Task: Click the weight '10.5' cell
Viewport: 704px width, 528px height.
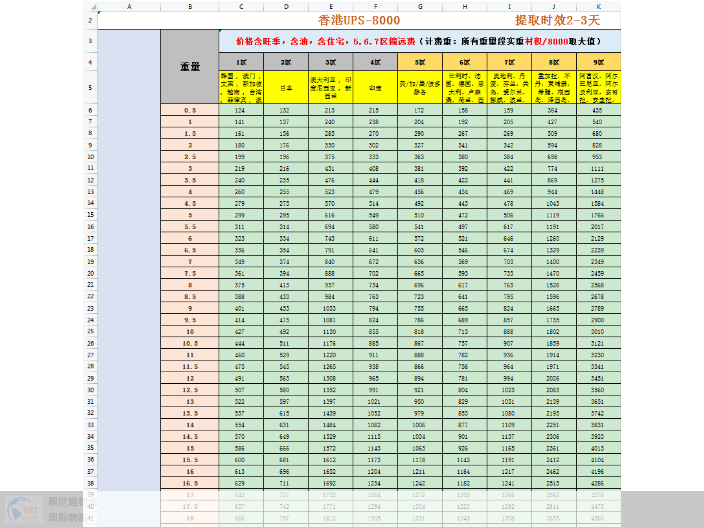Action: click(x=190, y=343)
